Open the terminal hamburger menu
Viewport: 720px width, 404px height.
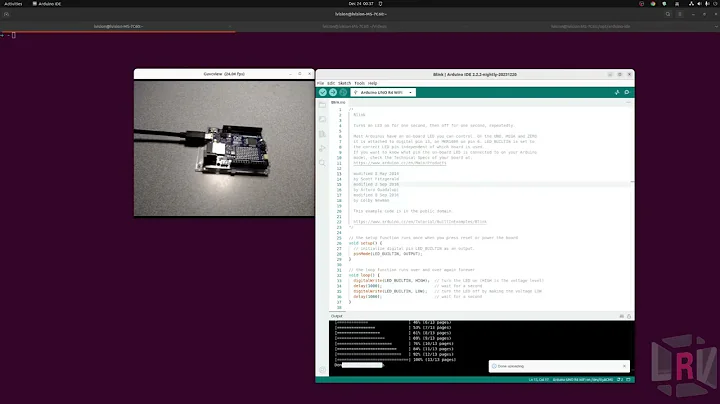[680, 14]
